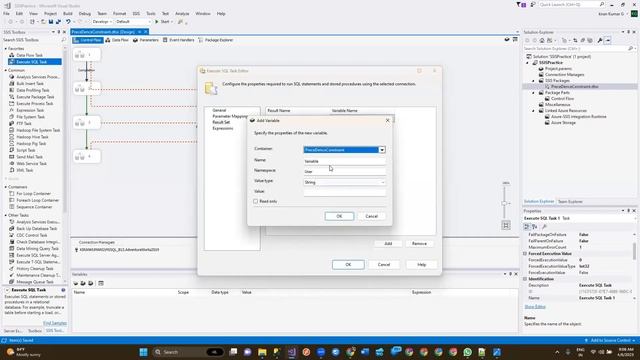The width and height of the screenshot is (640, 360).
Task: Click the Find Samples link in toolbox
Action: [55, 323]
